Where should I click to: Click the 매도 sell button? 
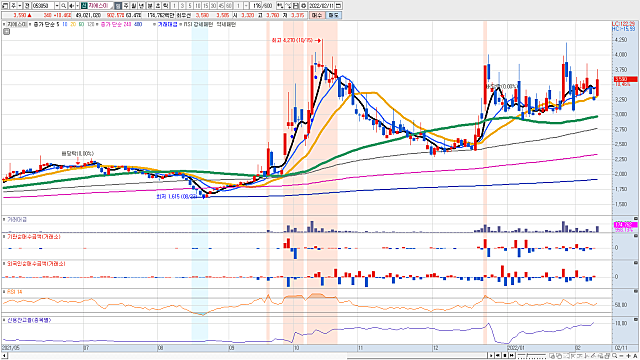tap(332, 15)
